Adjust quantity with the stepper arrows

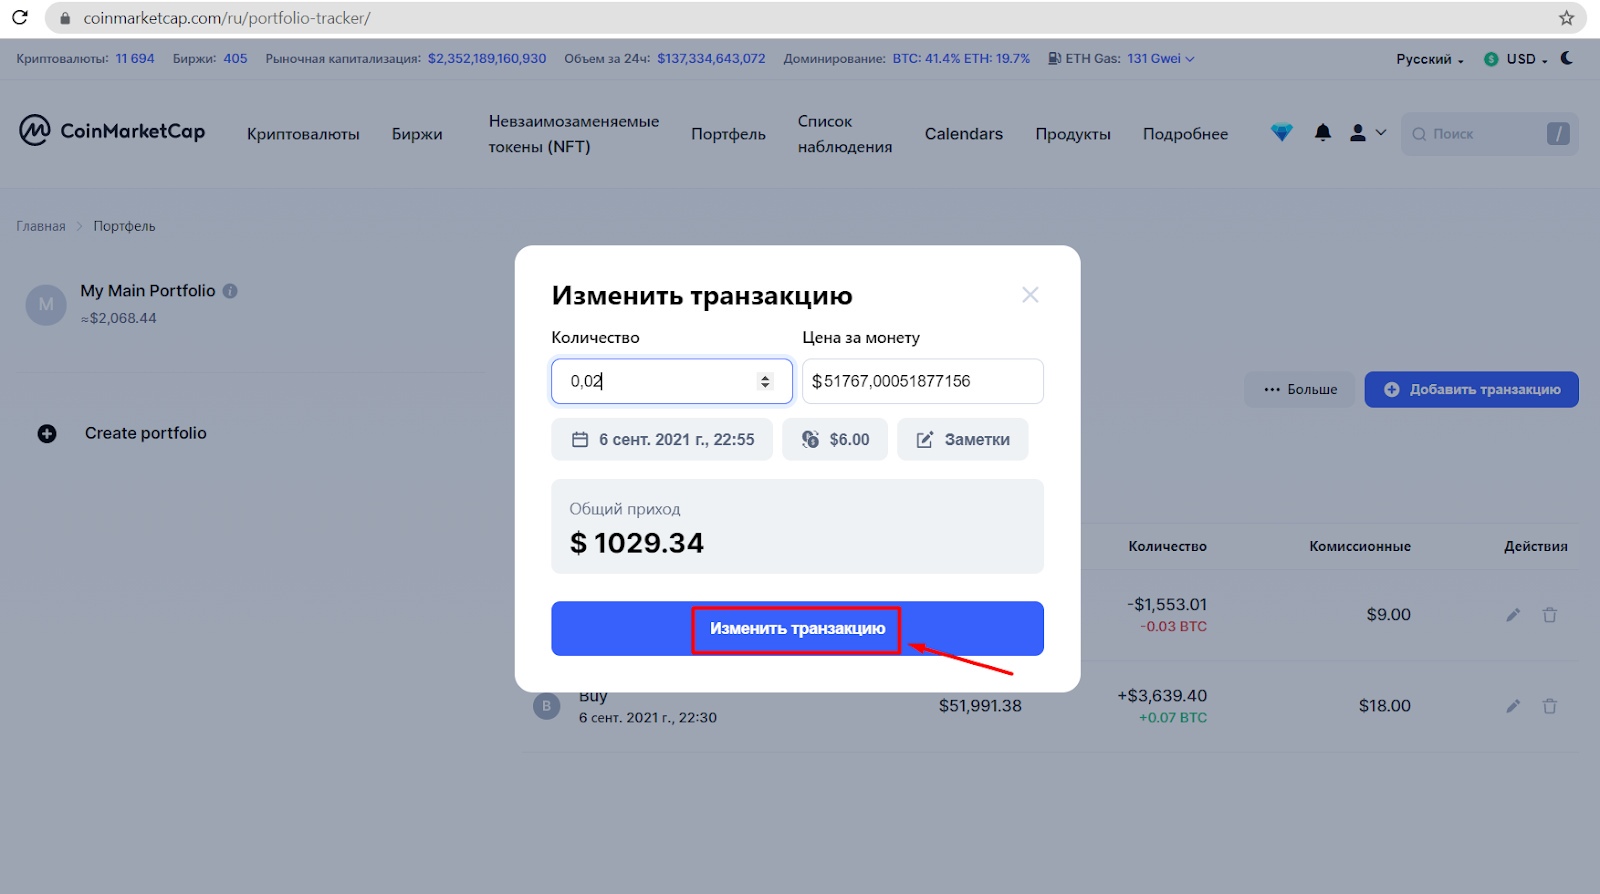click(x=765, y=381)
